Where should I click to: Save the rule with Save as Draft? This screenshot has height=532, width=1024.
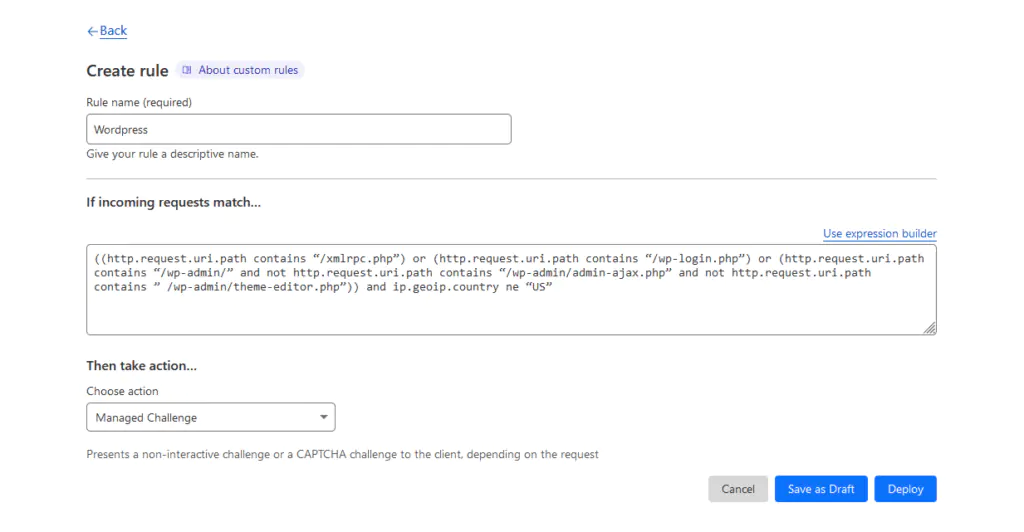point(820,489)
